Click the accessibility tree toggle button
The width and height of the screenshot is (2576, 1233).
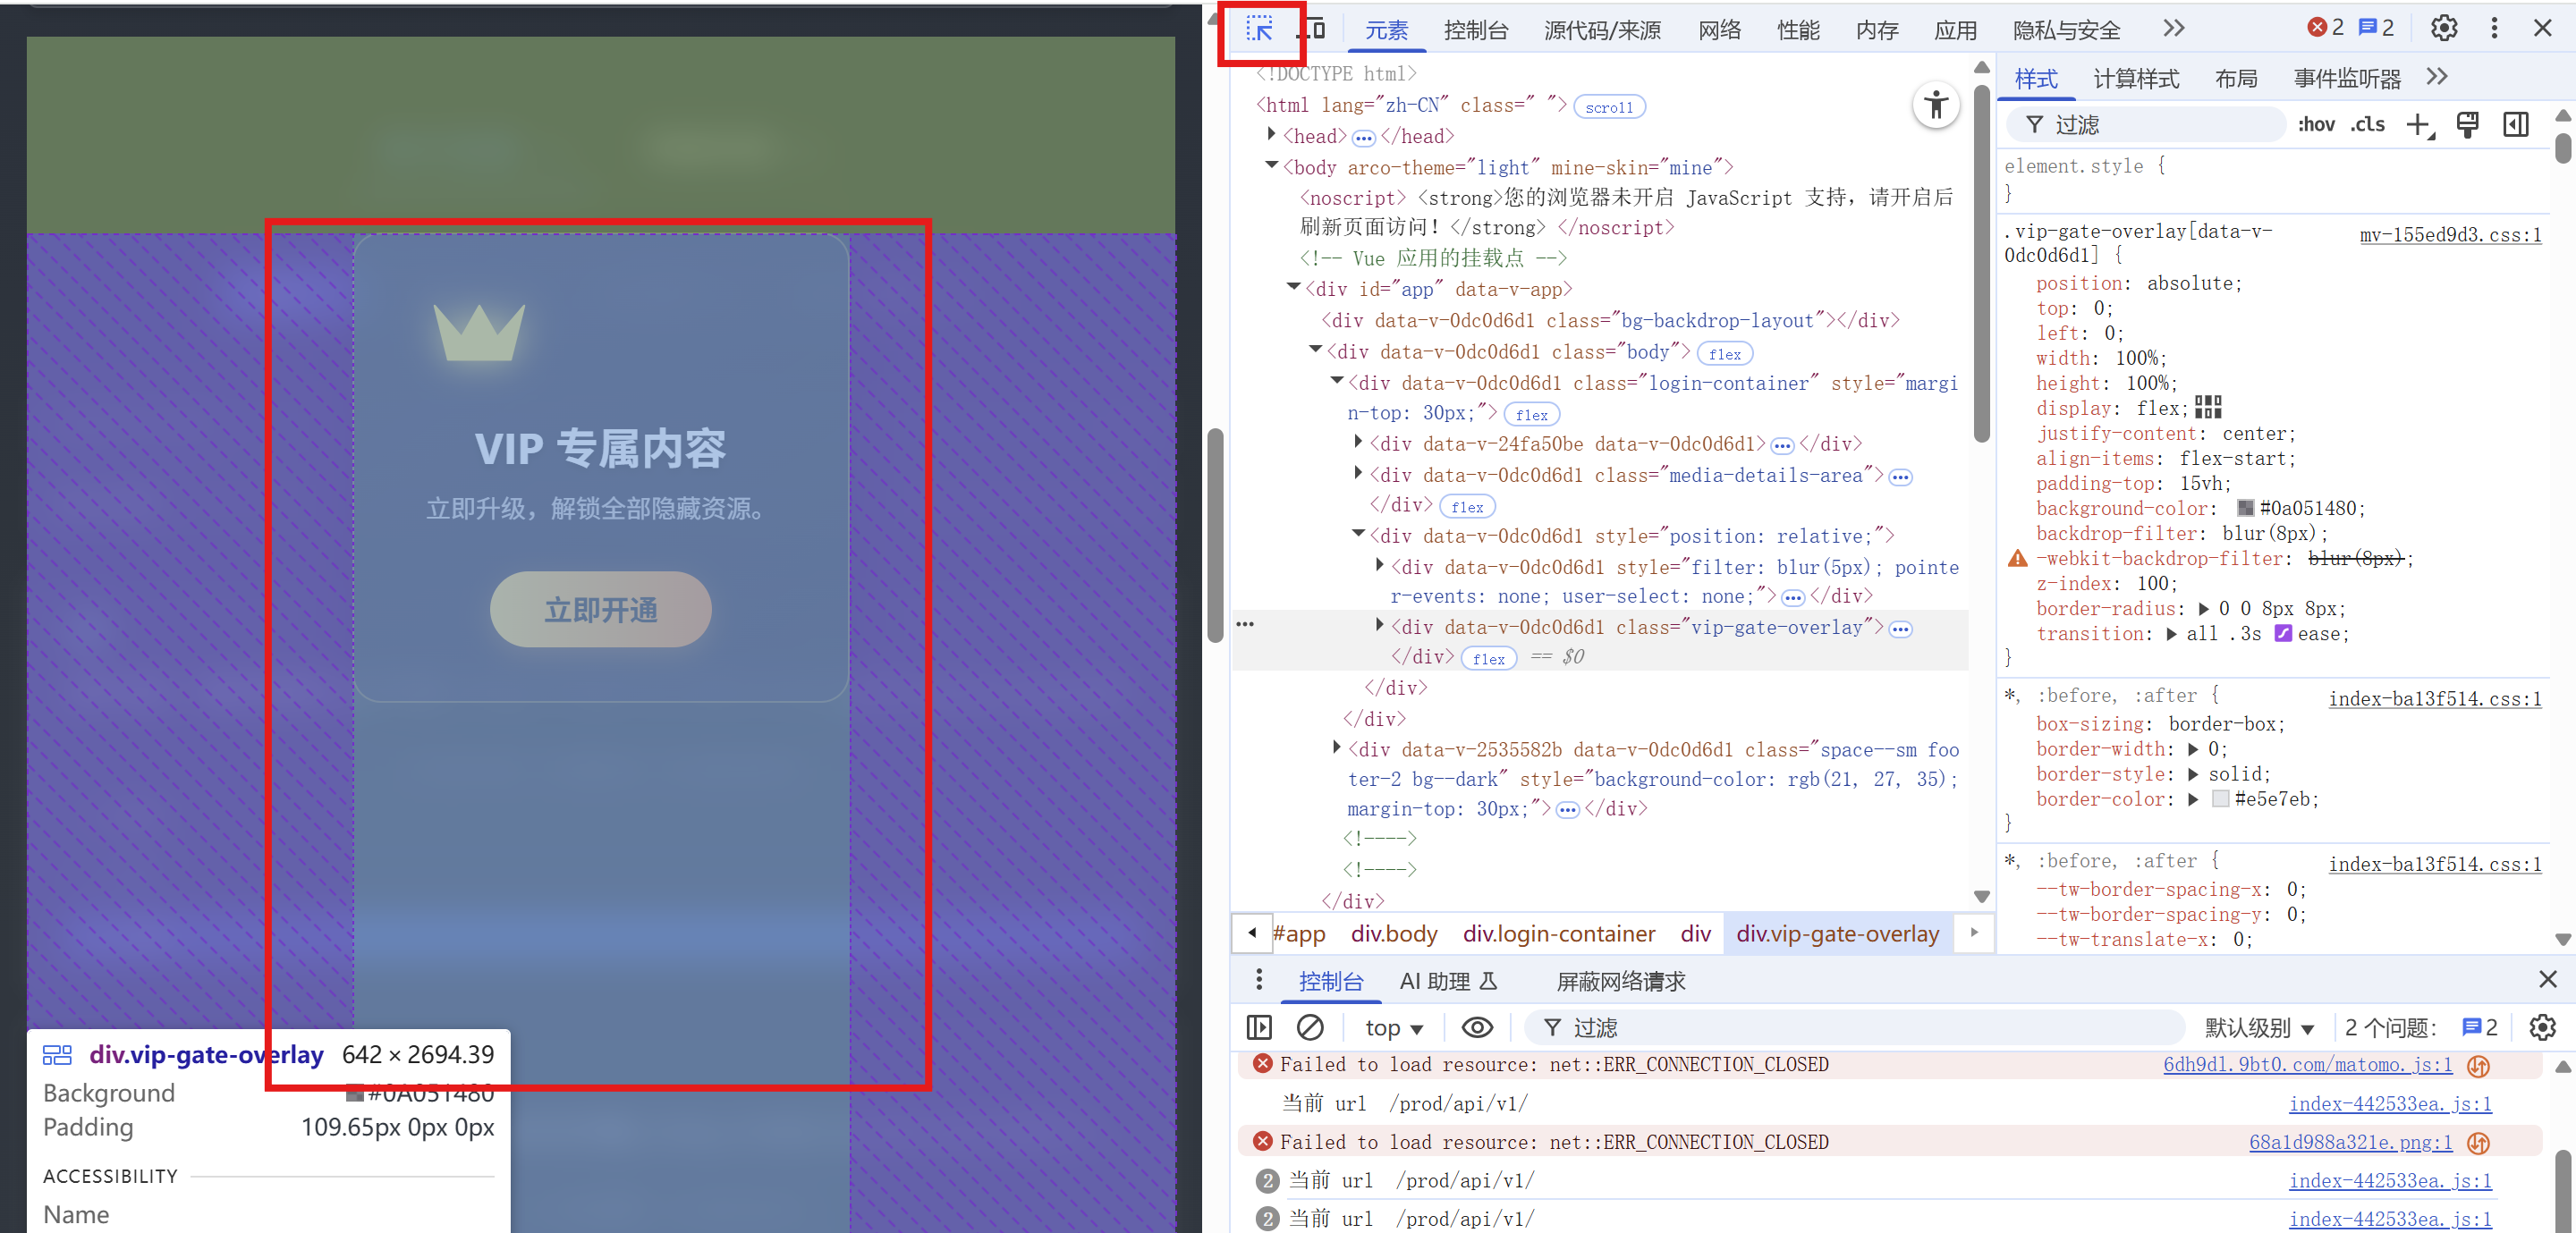point(1935,104)
